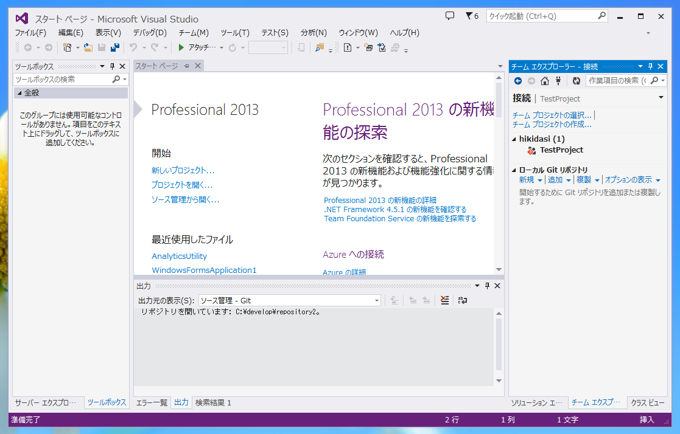Refresh the Team Explorer panel
Image resolution: width=680 pixels, height=434 pixels.
576,81
